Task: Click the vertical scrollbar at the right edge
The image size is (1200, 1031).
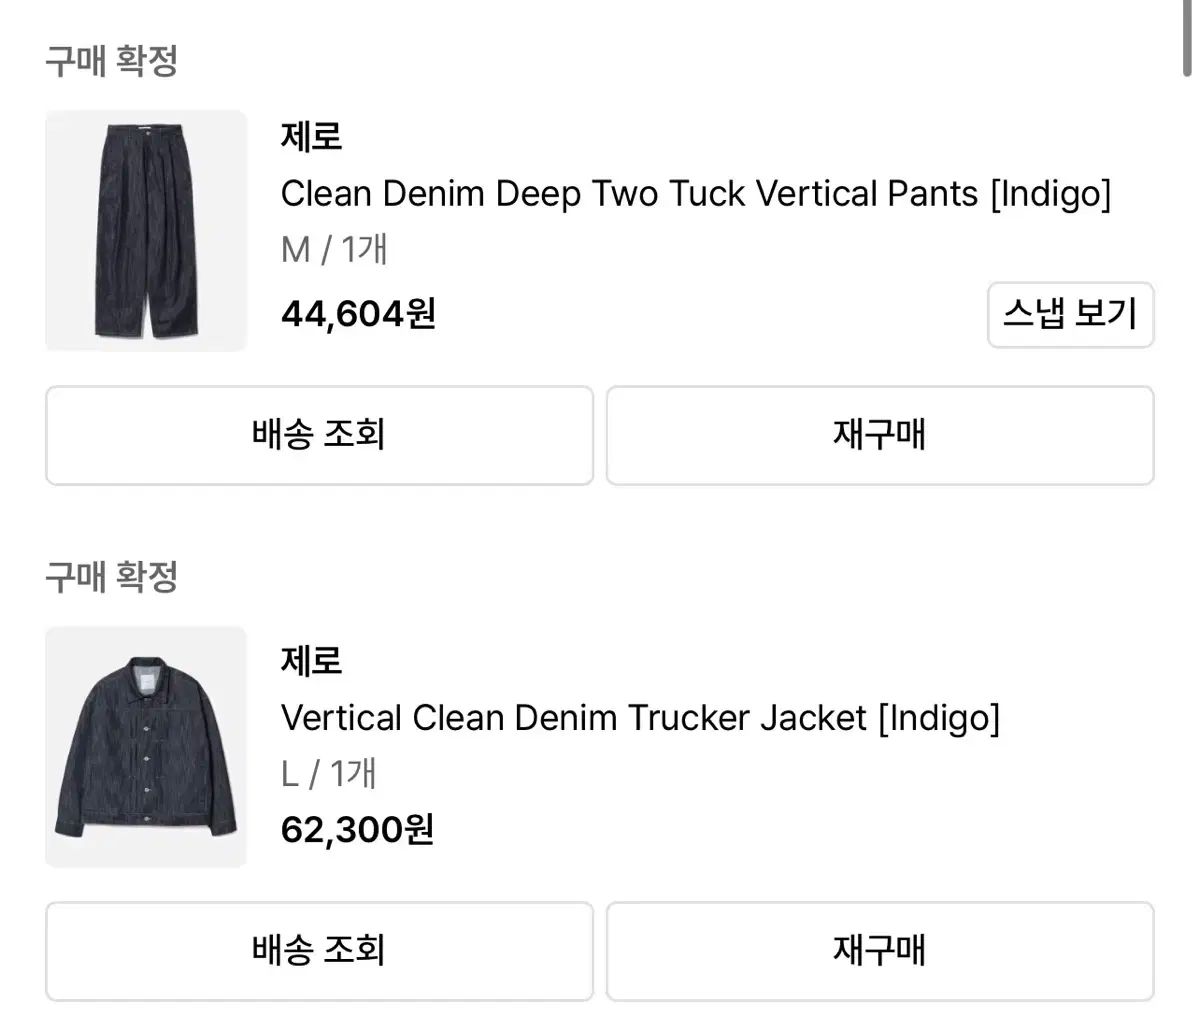Action: [x=1187, y=35]
